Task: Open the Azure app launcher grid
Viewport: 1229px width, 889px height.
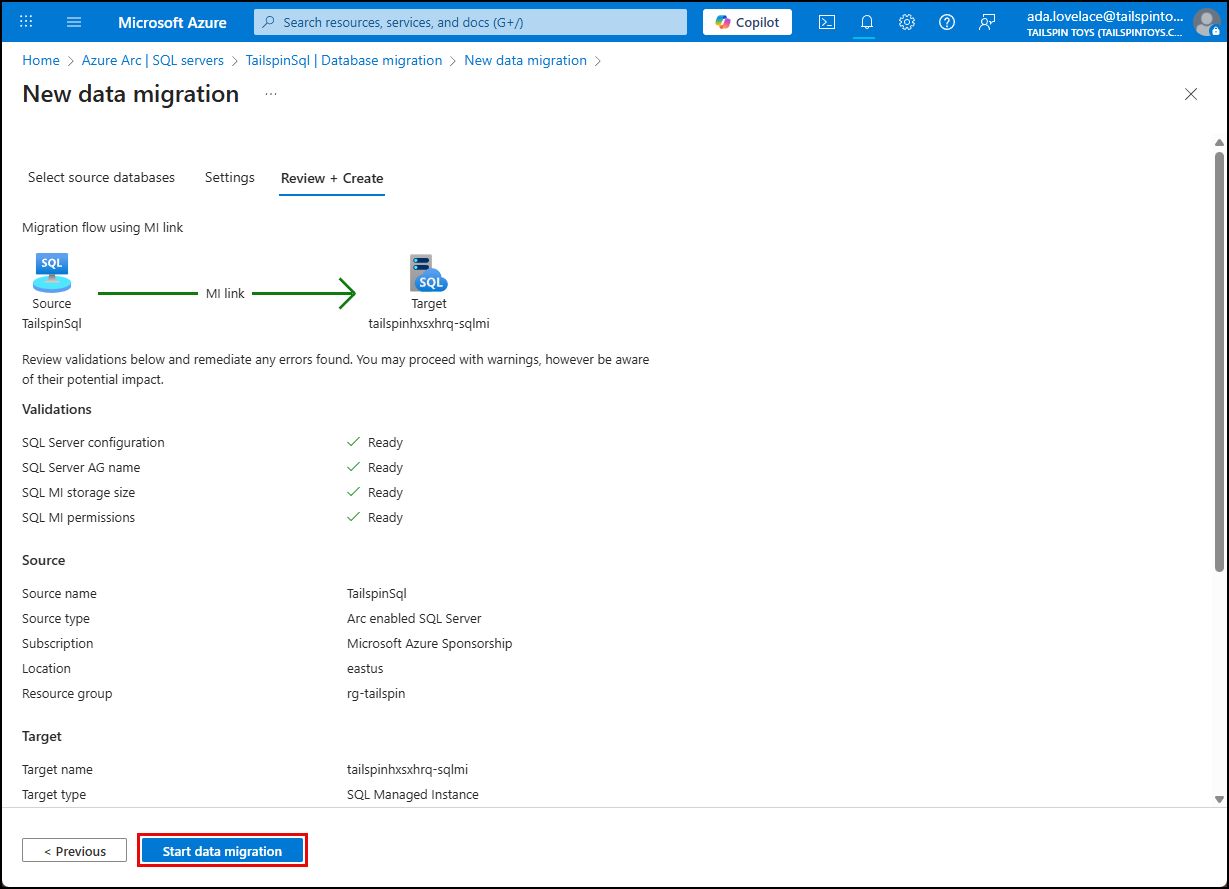Action: tap(26, 21)
